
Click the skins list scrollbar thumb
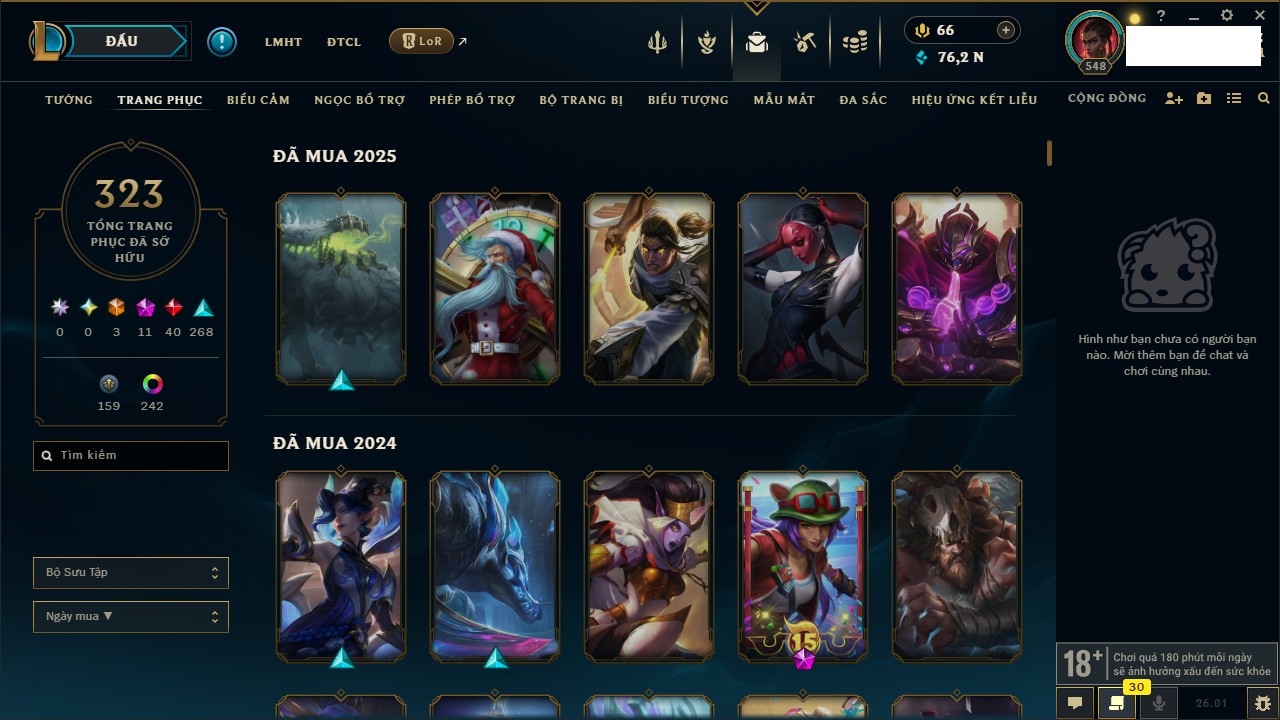coord(1049,153)
